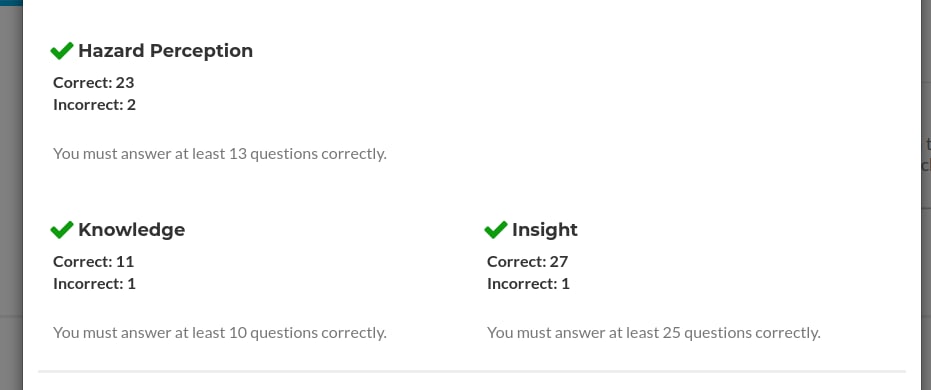This screenshot has width=931, height=390.
Task: Select the Insight section heading
Action: click(x=544, y=230)
